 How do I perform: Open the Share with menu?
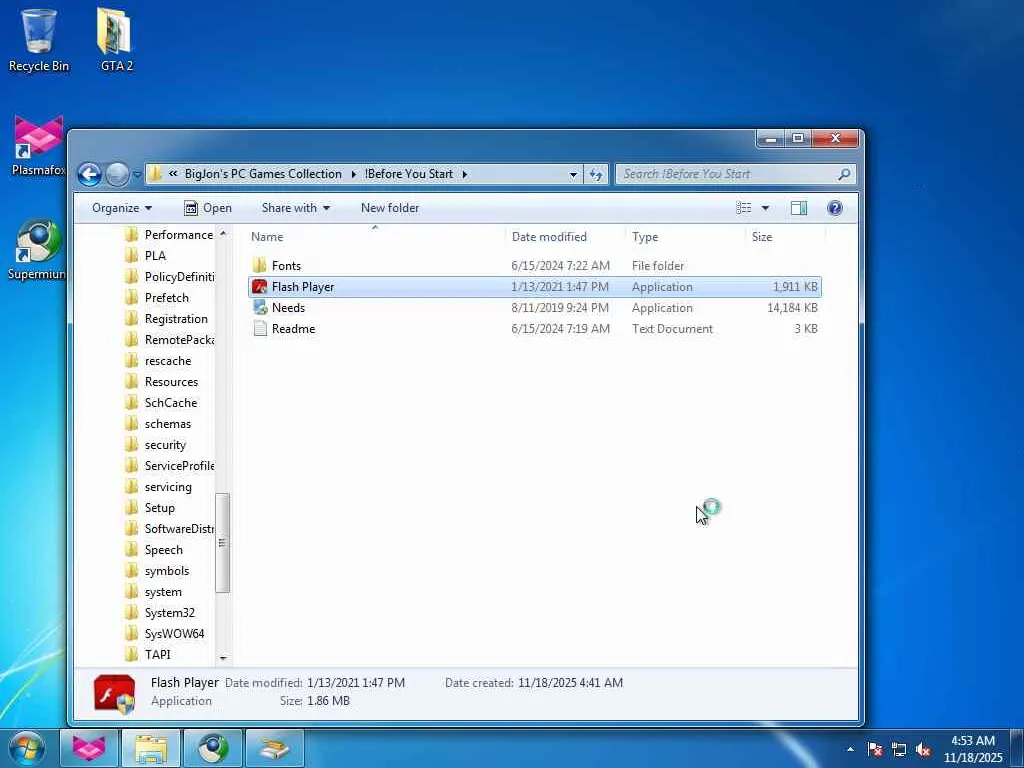(x=295, y=208)
